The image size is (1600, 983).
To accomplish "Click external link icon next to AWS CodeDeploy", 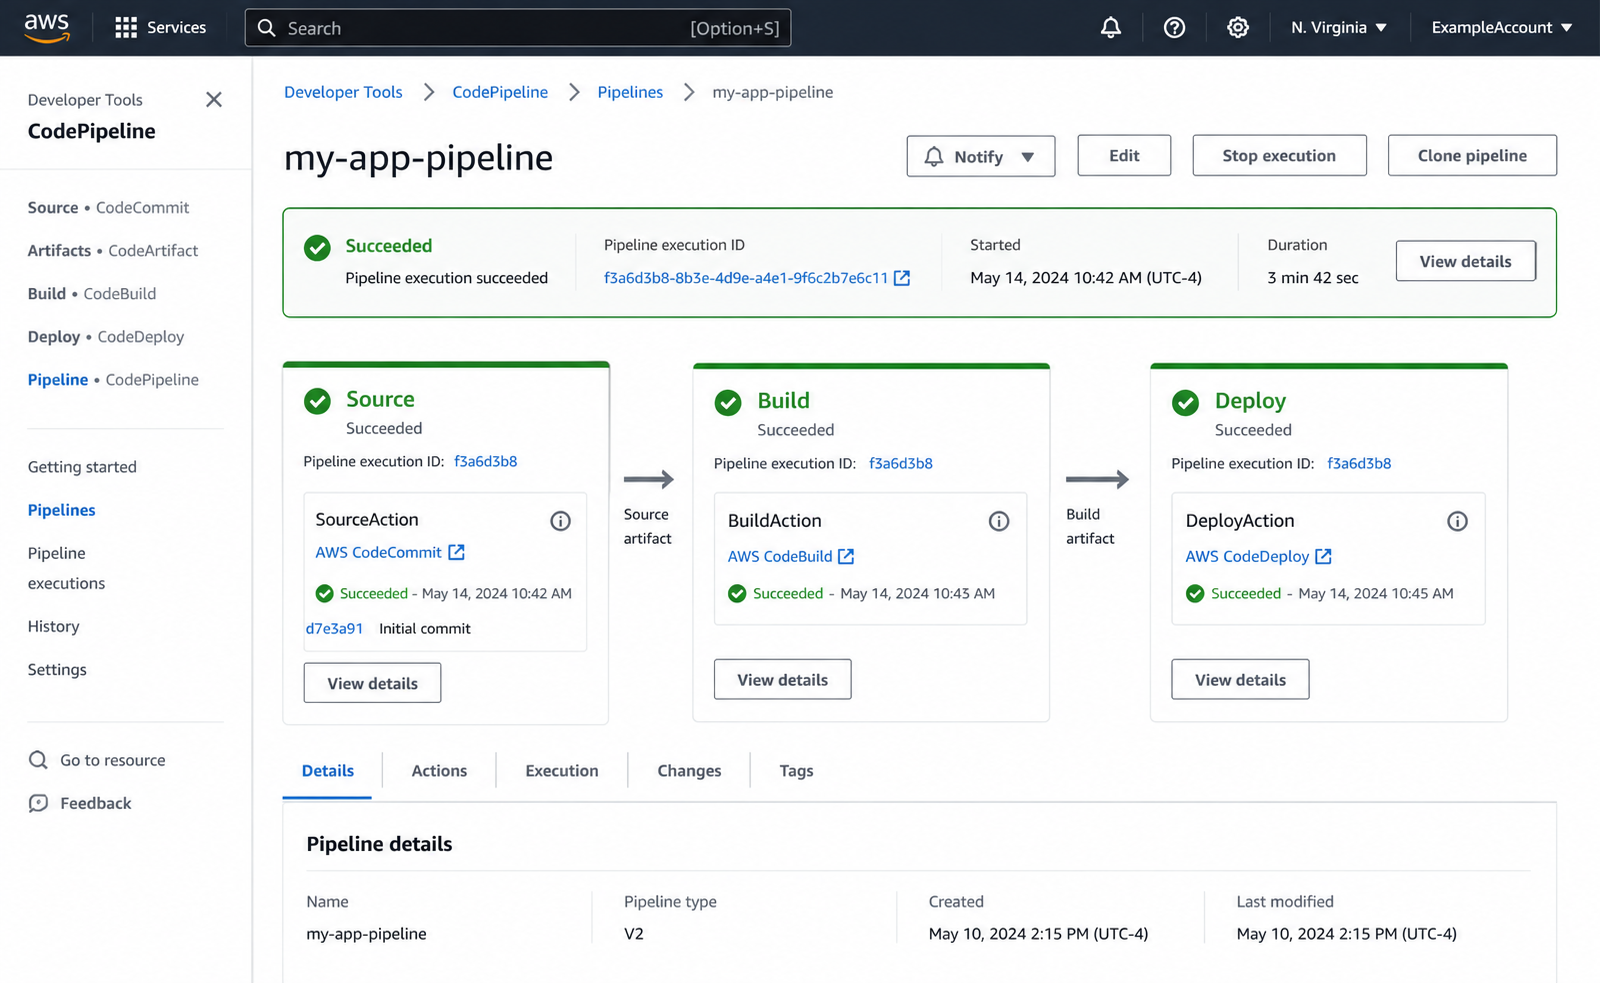I will point(1323,556).
